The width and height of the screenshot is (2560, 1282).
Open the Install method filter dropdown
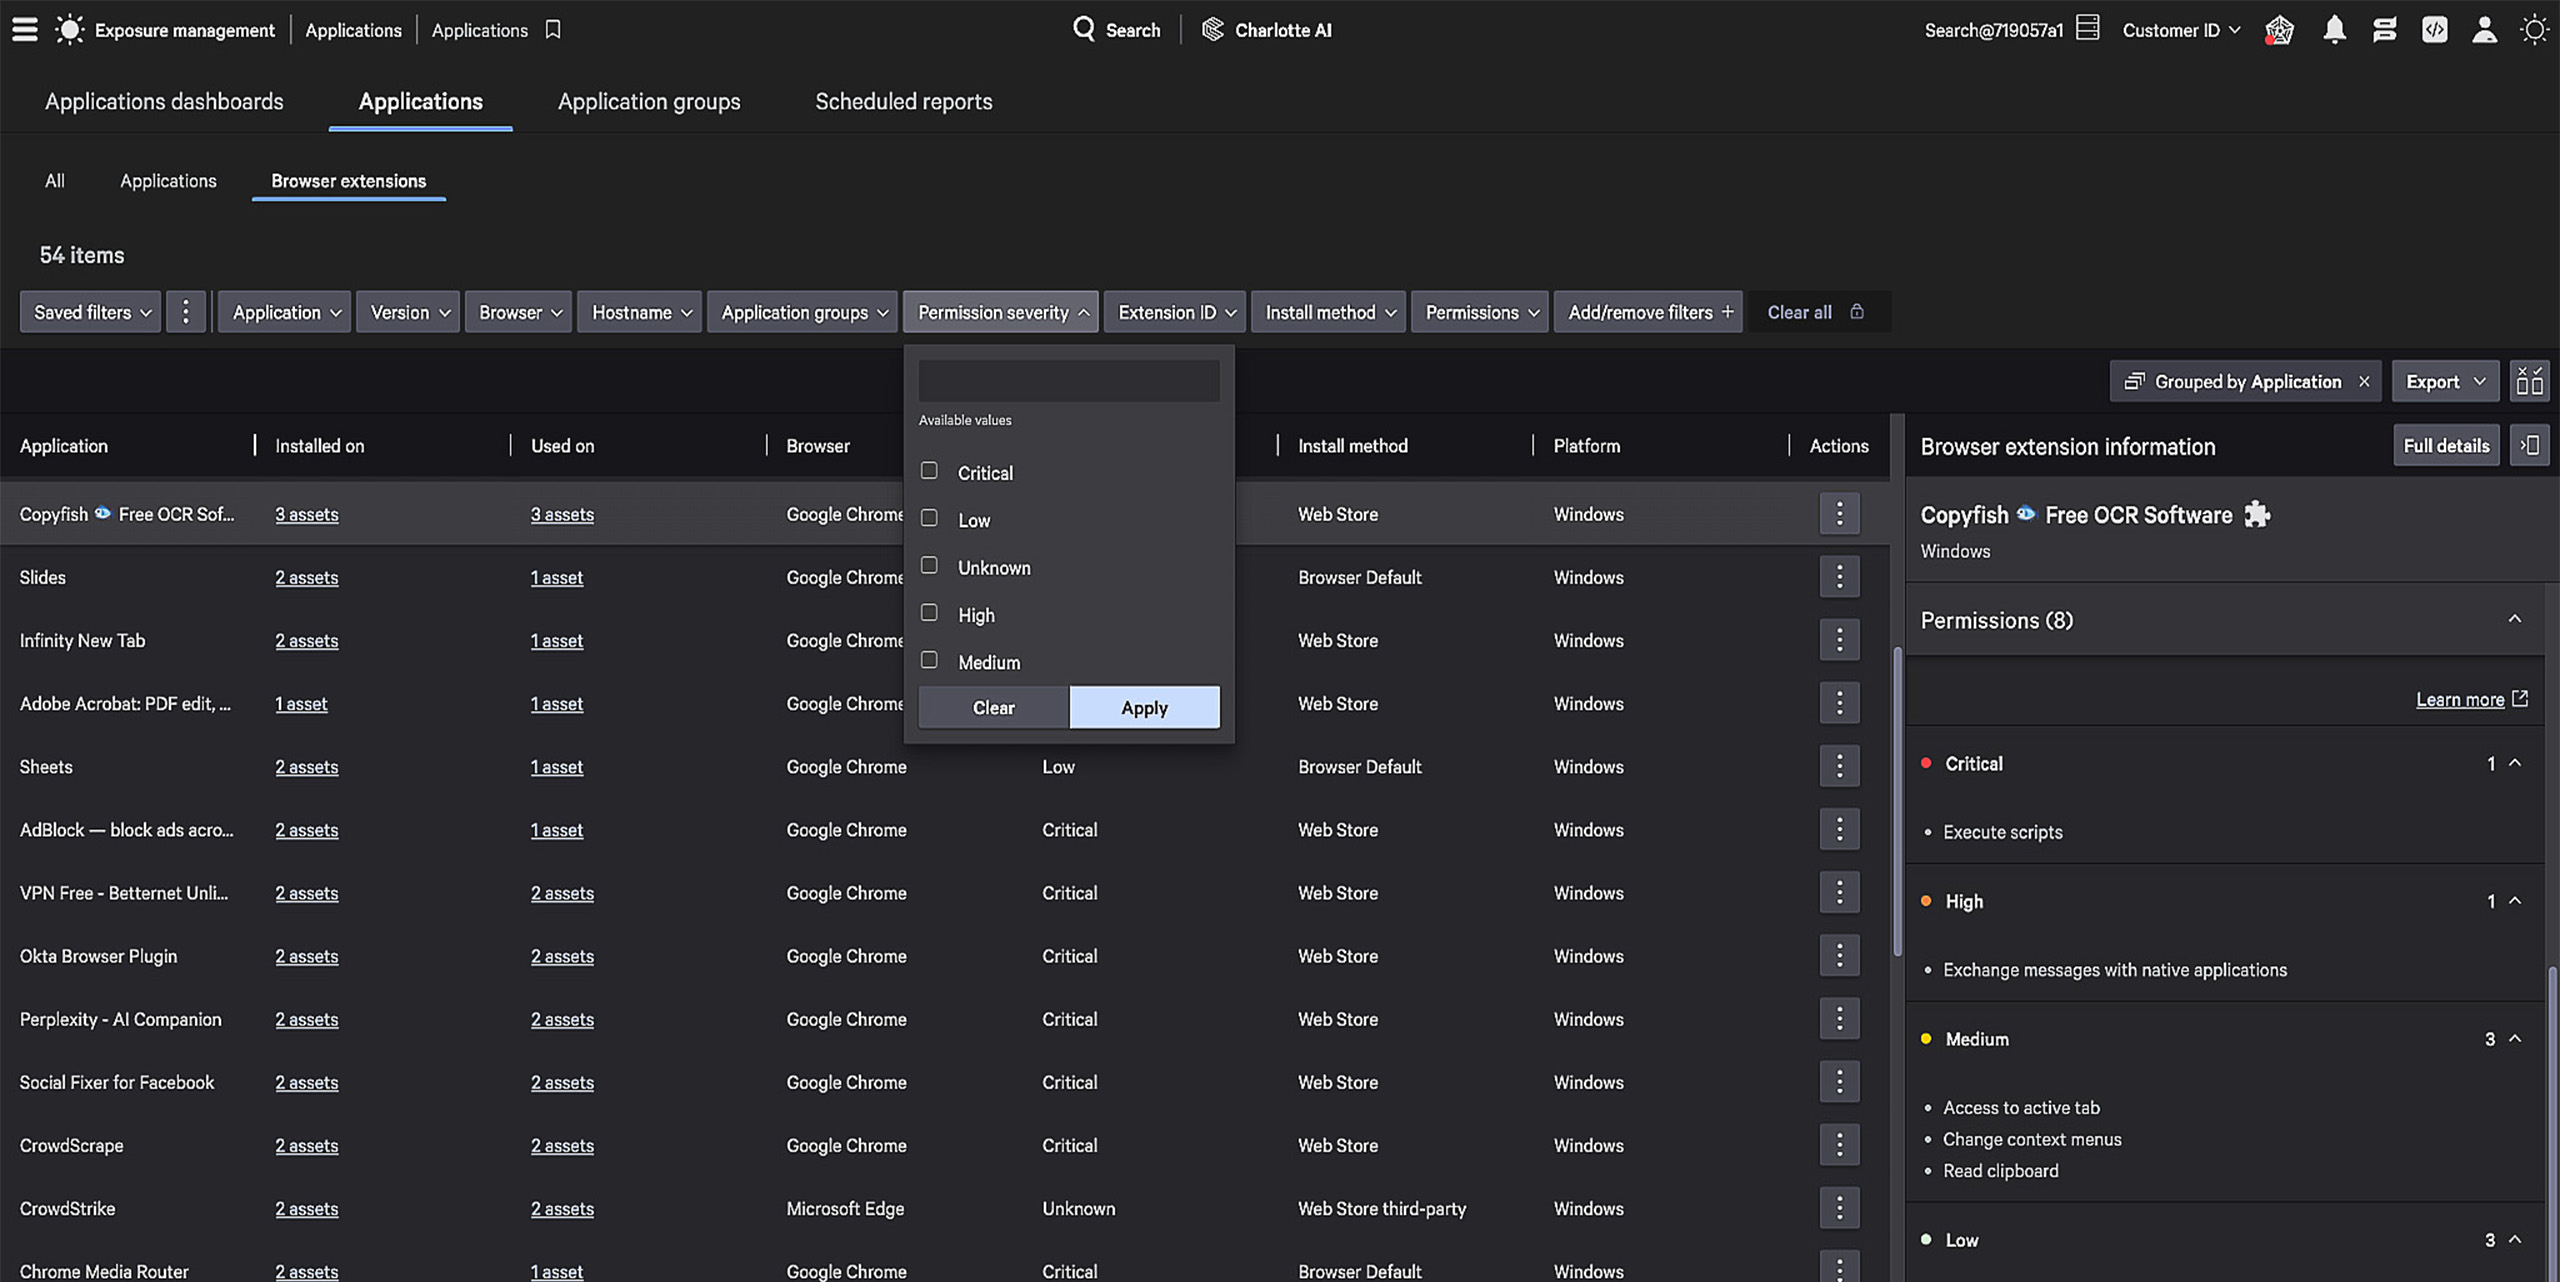click(x=1329, y=312)
